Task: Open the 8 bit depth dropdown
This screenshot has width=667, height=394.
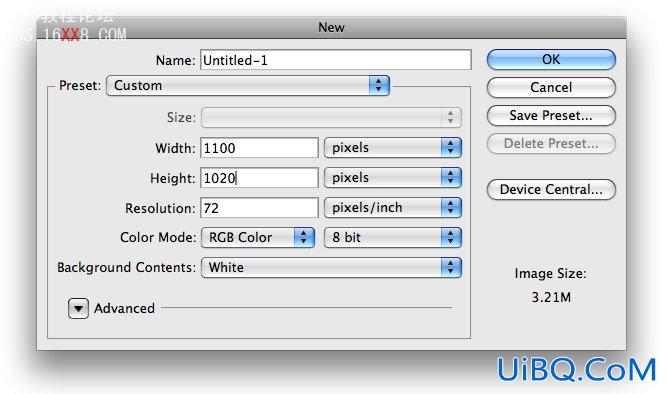Action: (x=393, y=237)
